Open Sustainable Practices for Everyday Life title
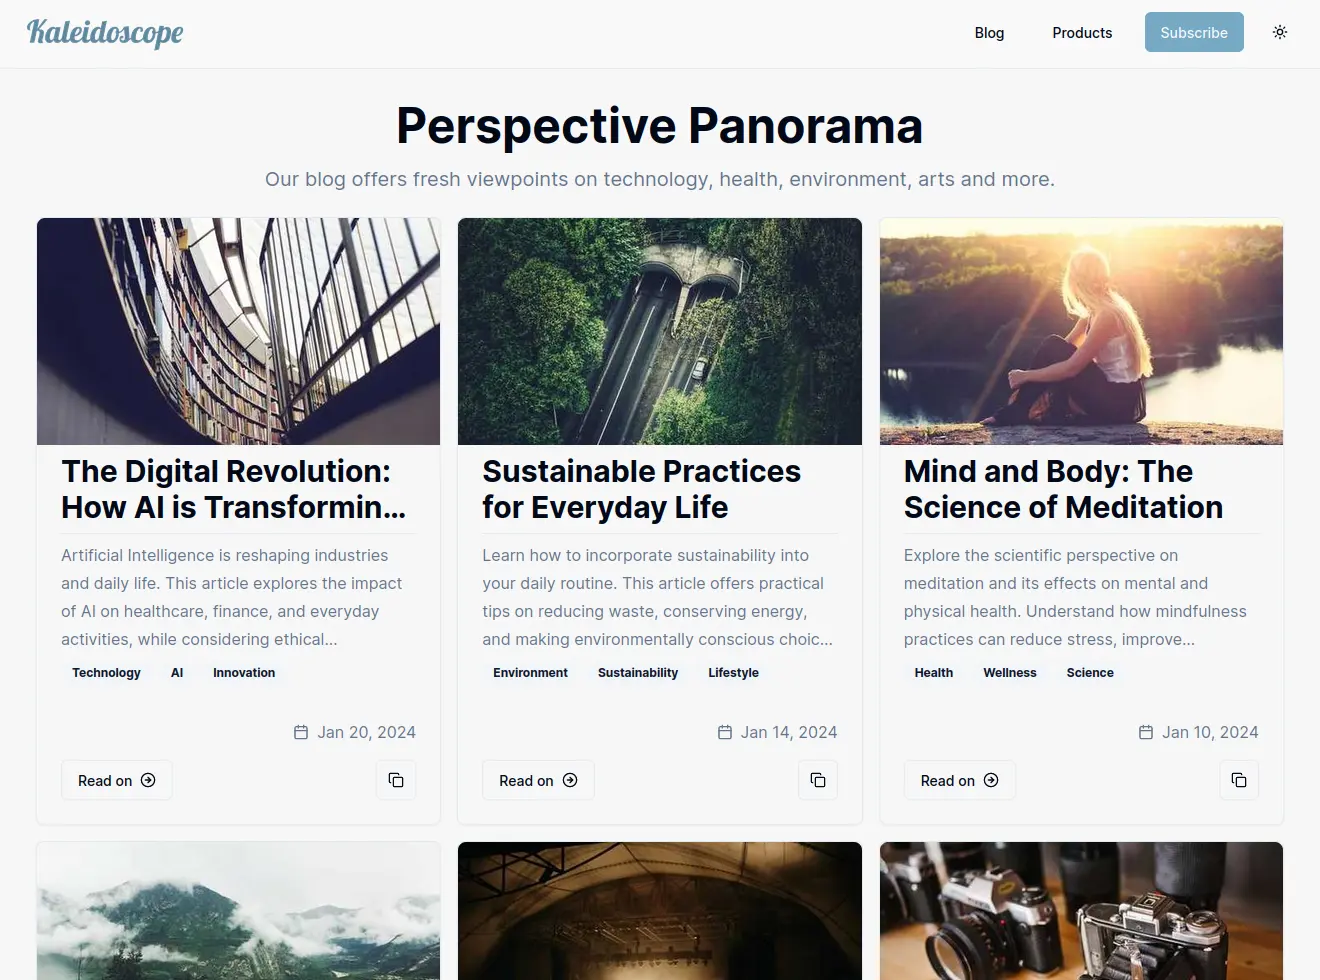 tap(641, 489)
